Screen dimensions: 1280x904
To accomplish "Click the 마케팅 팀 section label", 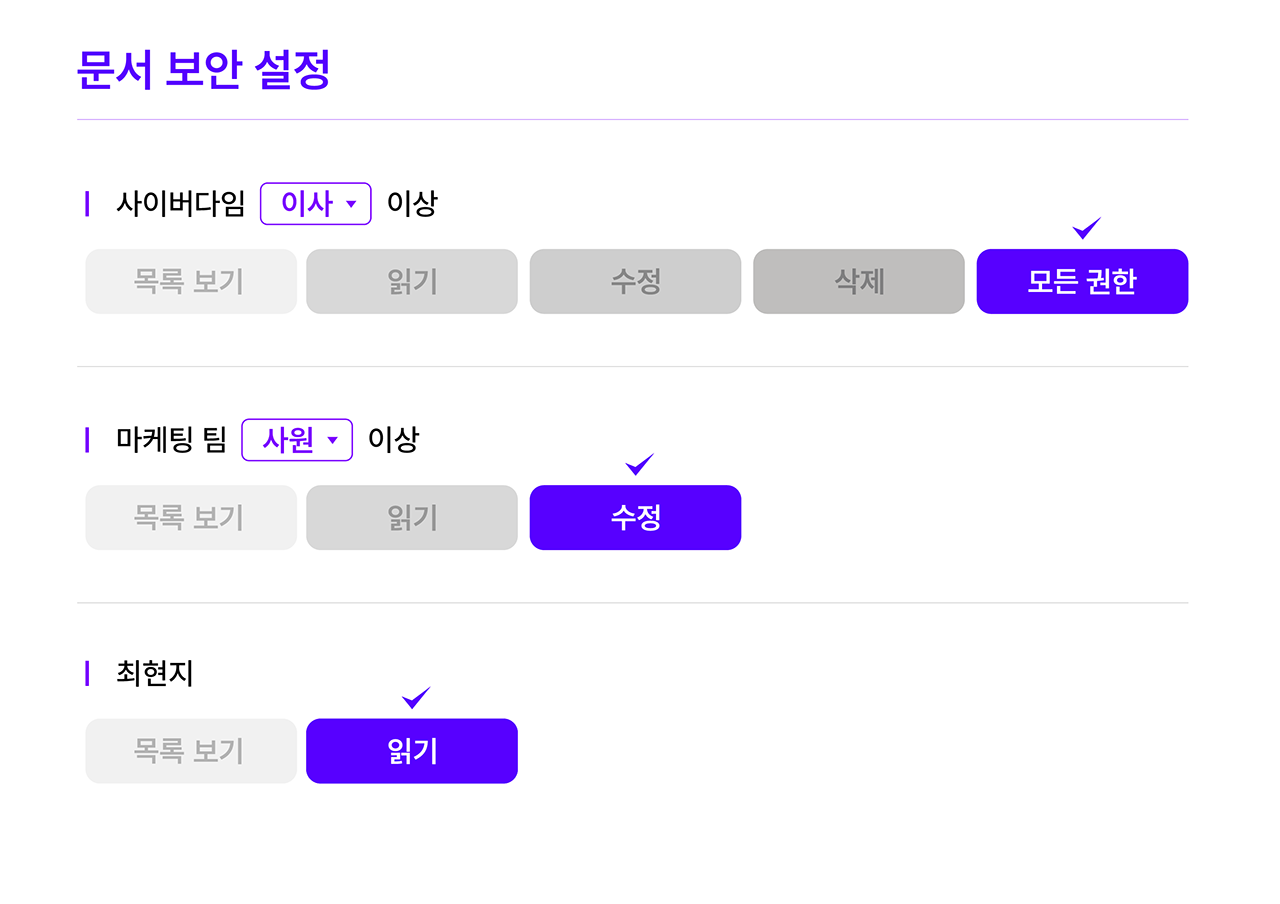I will pyautogui.click(x=171, y=440).
